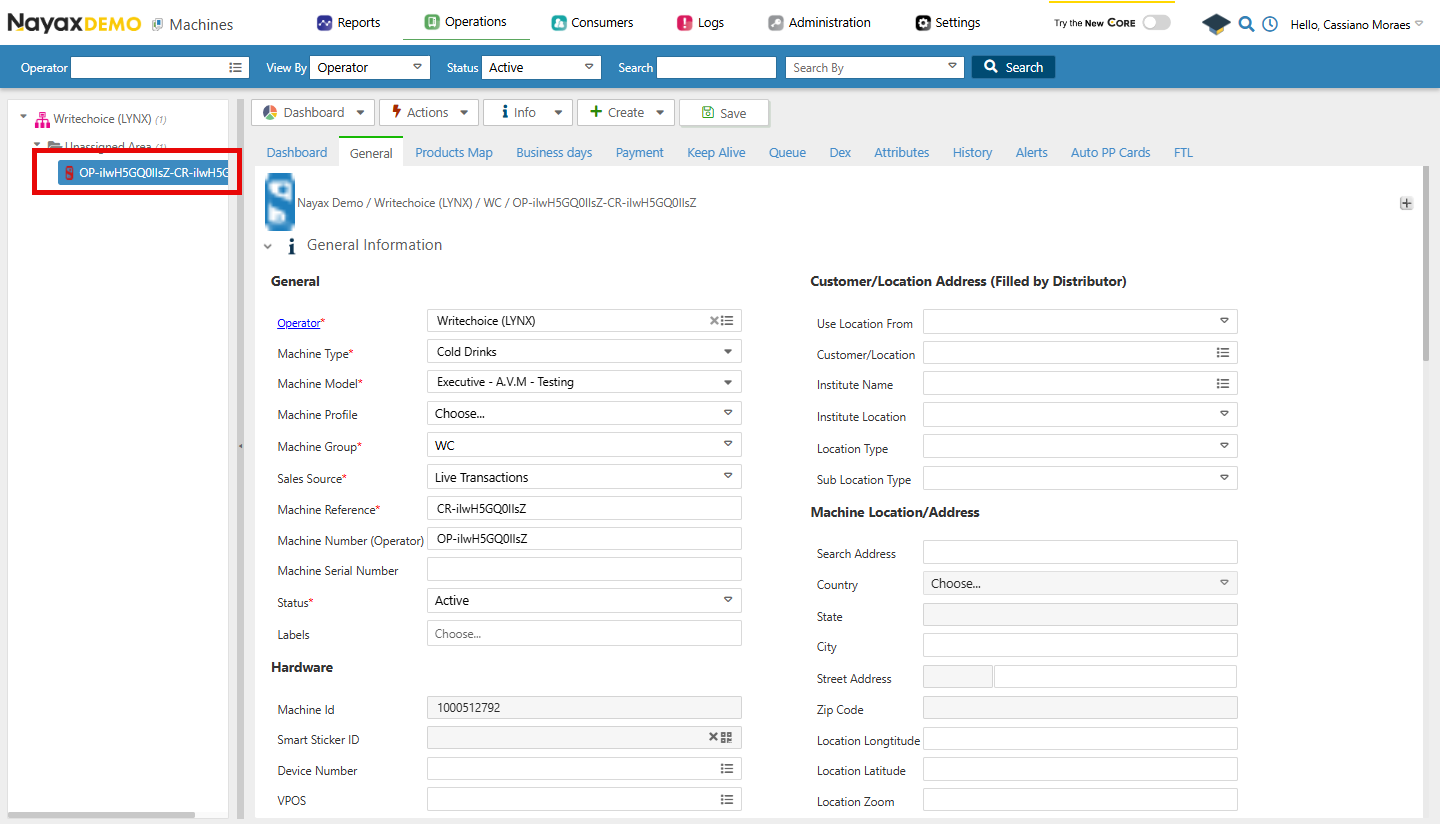
Task: Open the View By dropdown
Action: [370, 67]
